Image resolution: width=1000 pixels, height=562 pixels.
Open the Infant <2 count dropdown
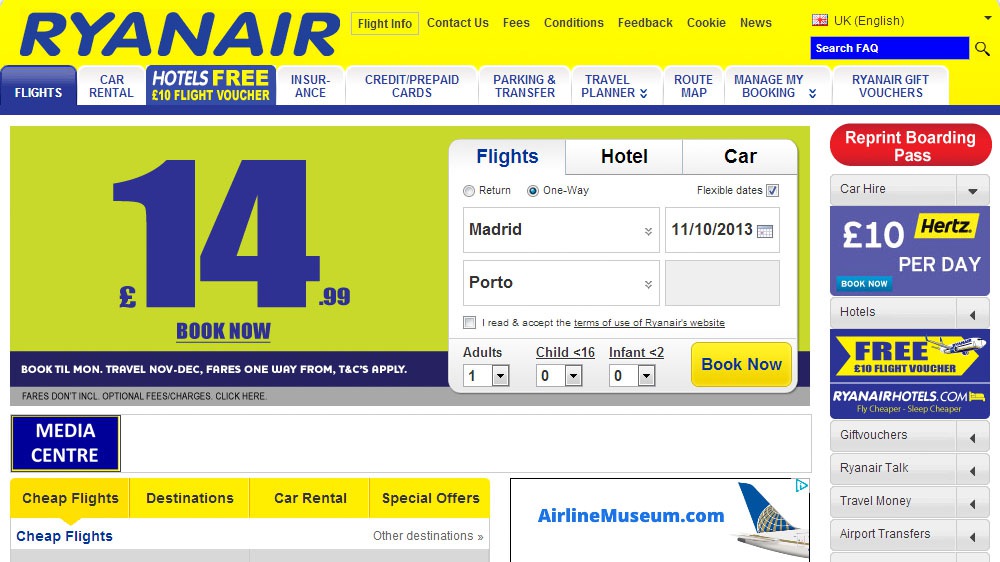[646, 376]
